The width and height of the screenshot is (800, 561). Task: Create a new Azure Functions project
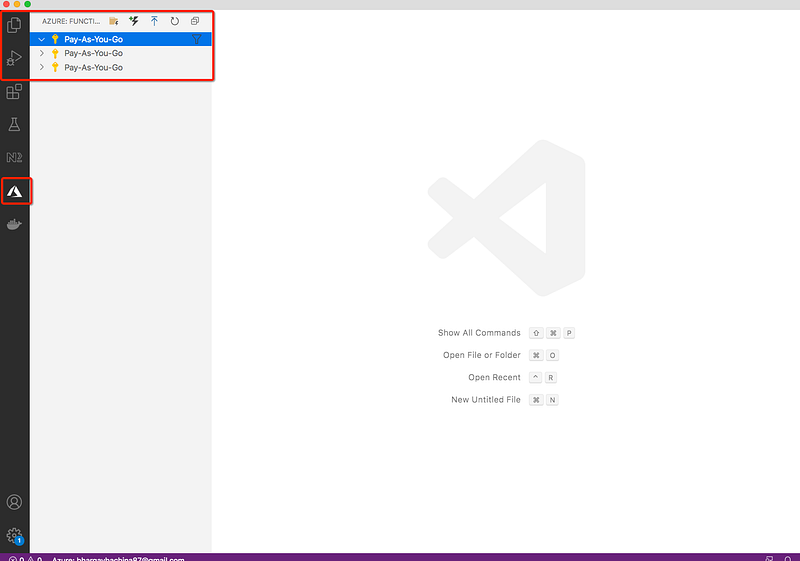114,21
